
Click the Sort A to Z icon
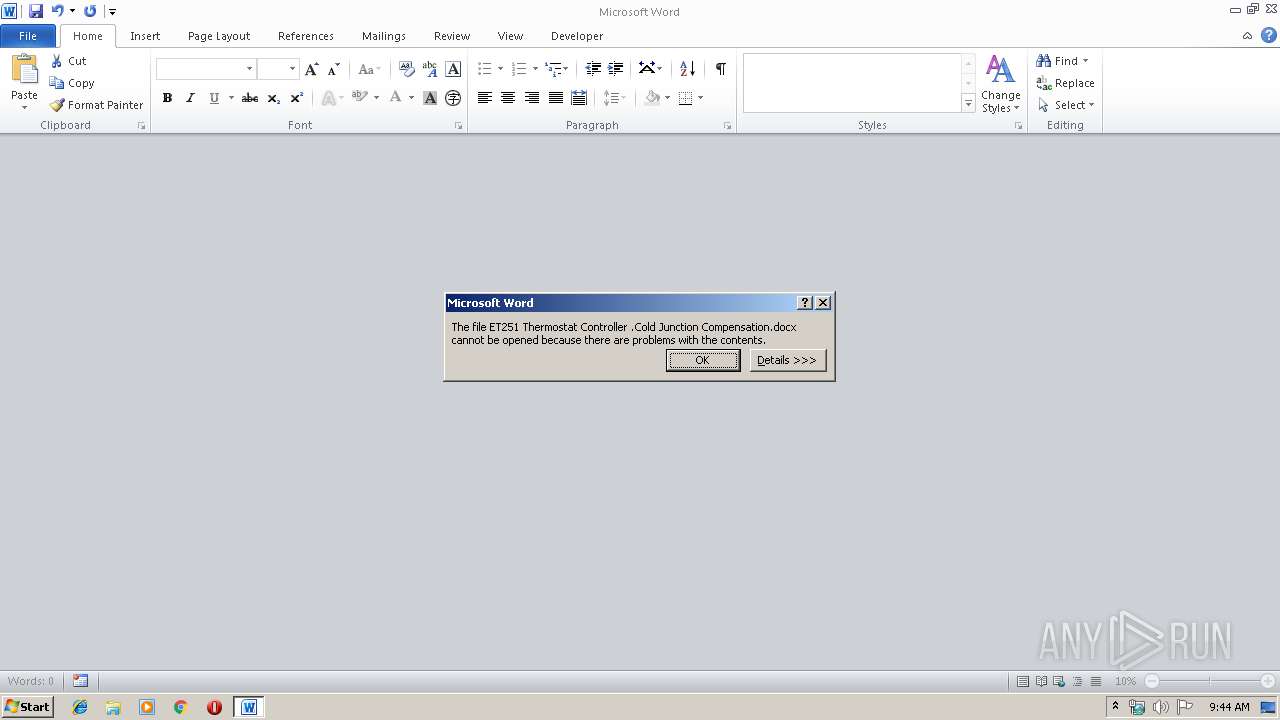click(x=687, y=69)
